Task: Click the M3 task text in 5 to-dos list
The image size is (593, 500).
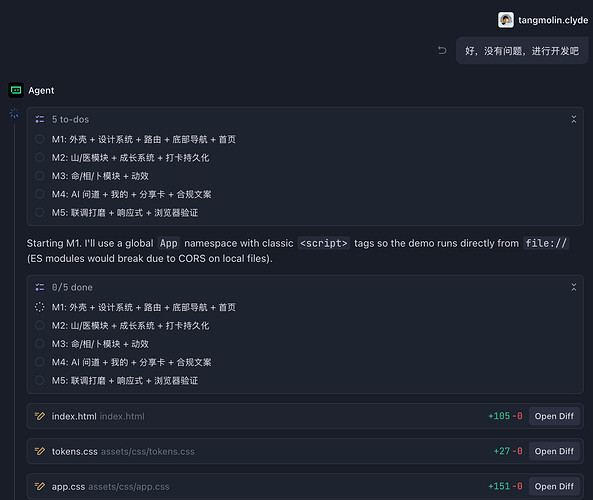Action: coord(100,176)
